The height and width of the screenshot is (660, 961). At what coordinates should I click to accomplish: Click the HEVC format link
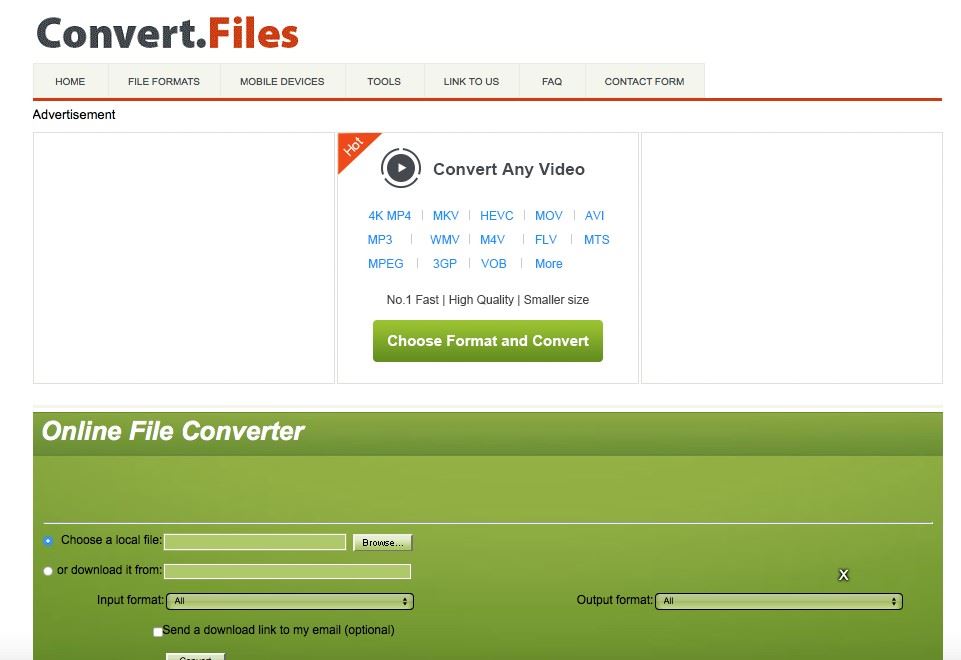(x=496, y=216)
